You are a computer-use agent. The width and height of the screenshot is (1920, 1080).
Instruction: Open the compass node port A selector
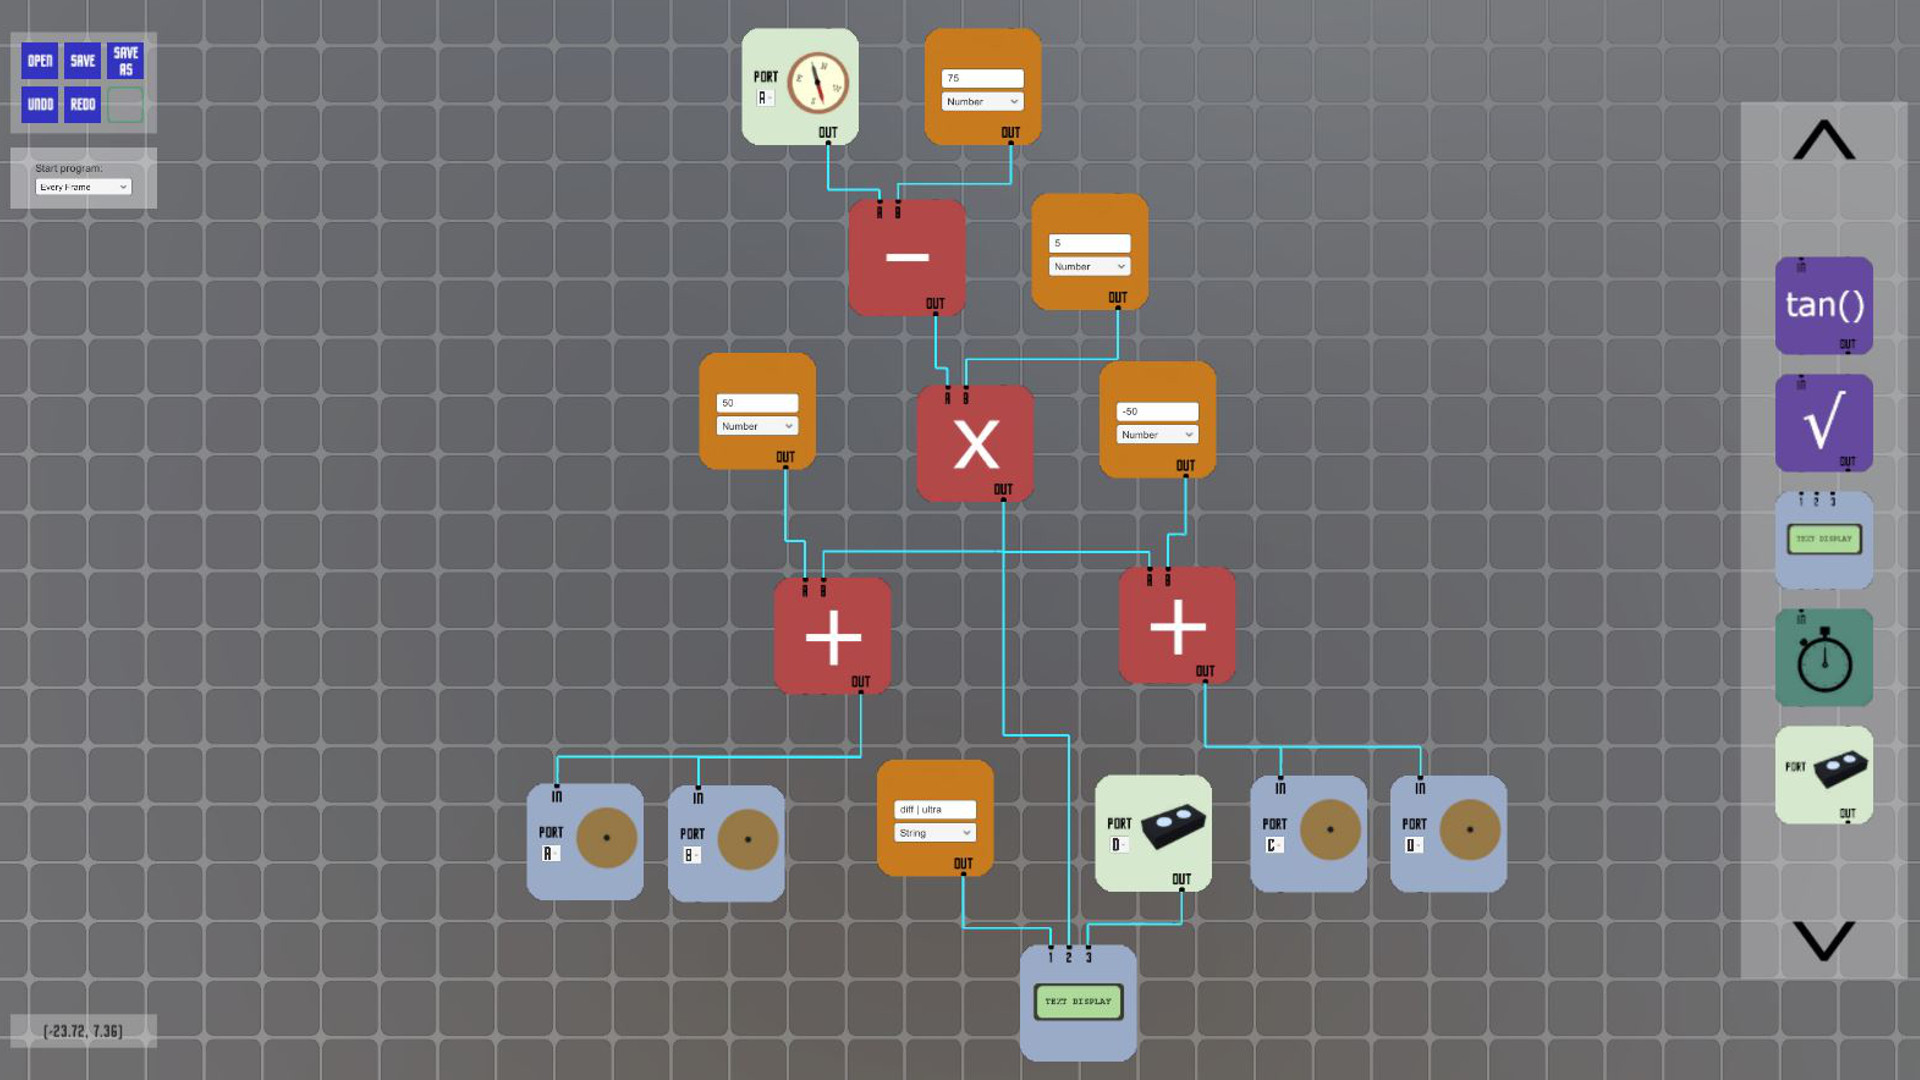click(x=764, y=98)
